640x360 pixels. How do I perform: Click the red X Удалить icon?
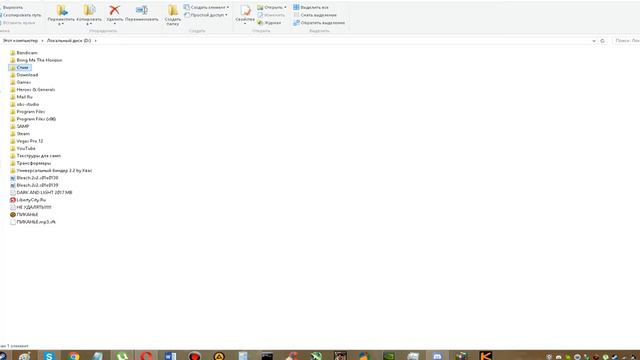click(x=114, y=11)
